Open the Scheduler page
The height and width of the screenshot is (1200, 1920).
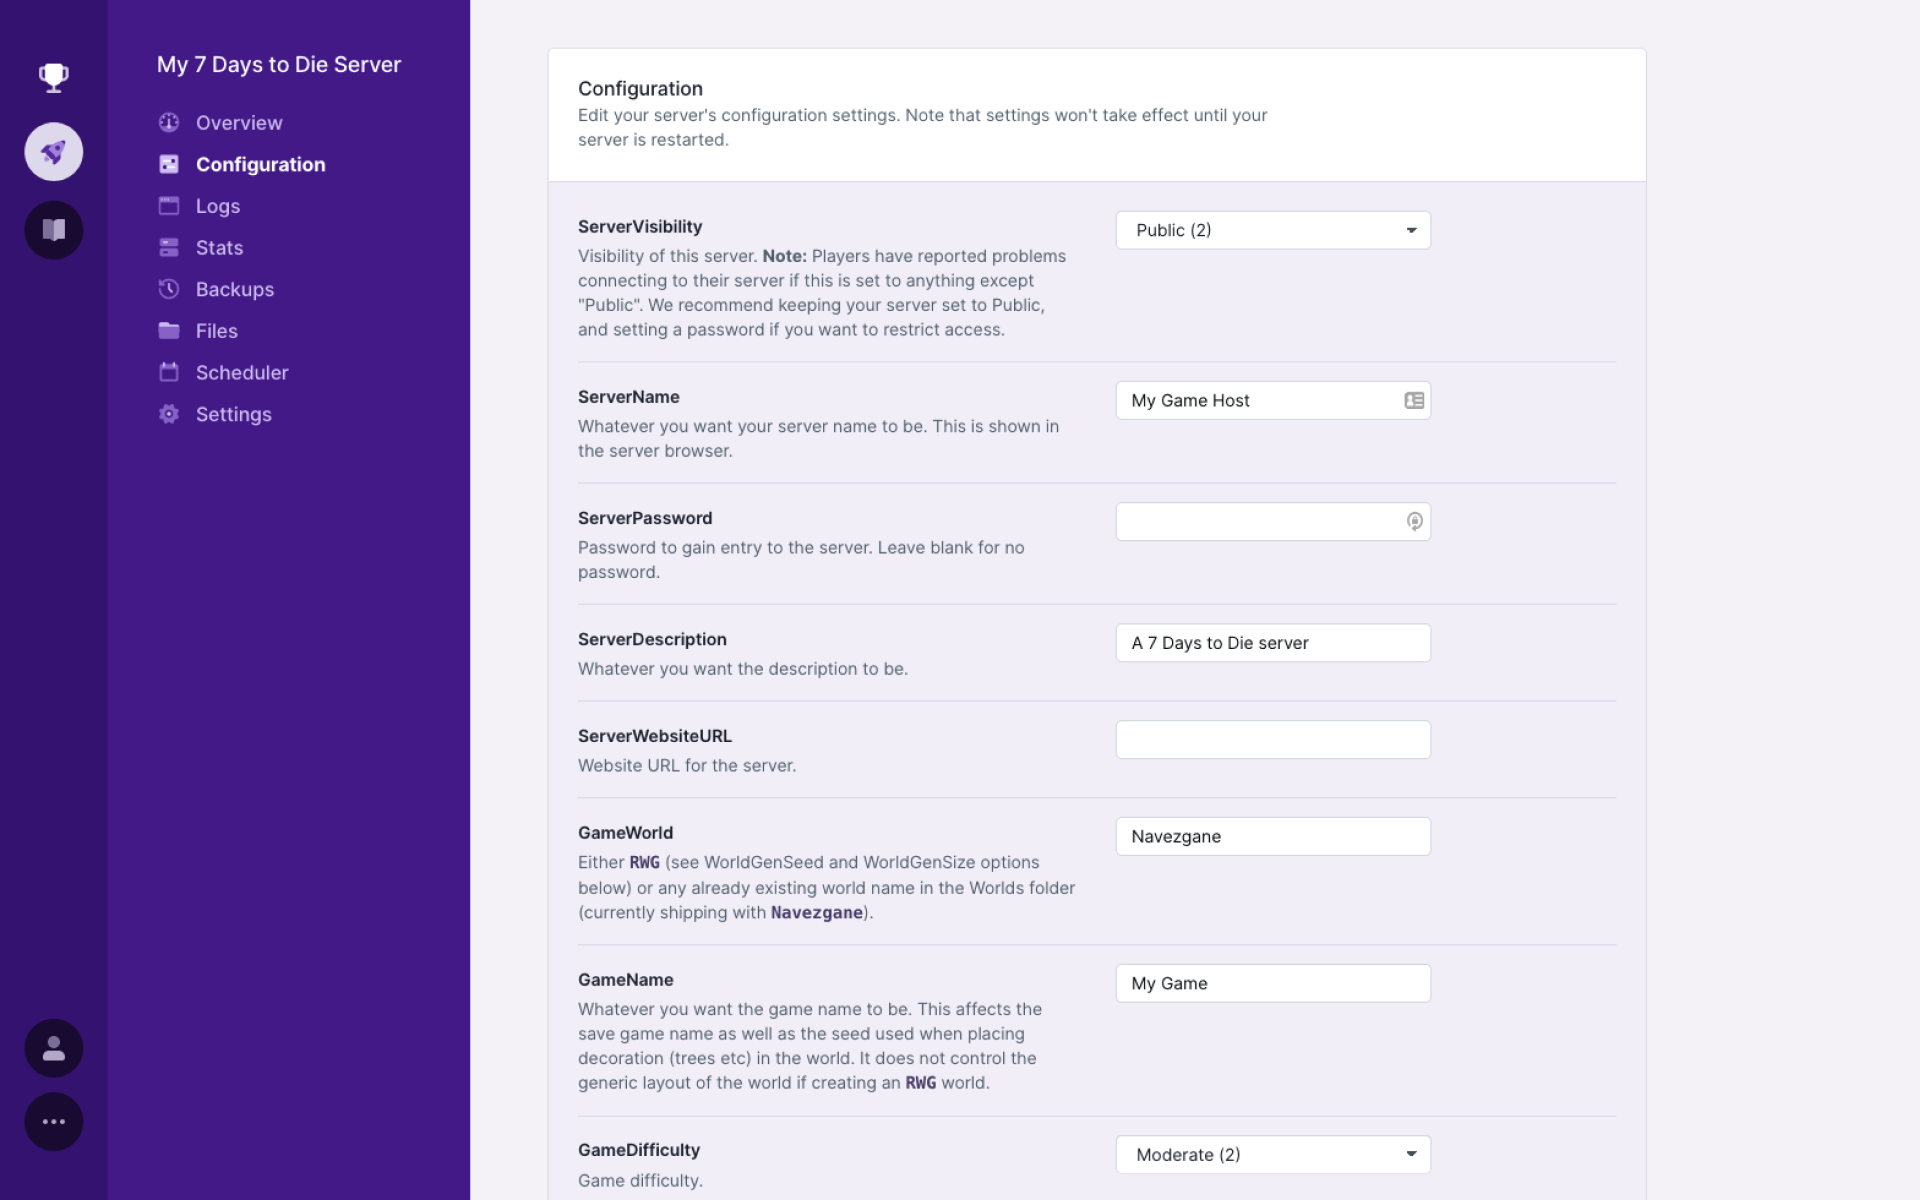pyautogui.click(x=242, y=373)
